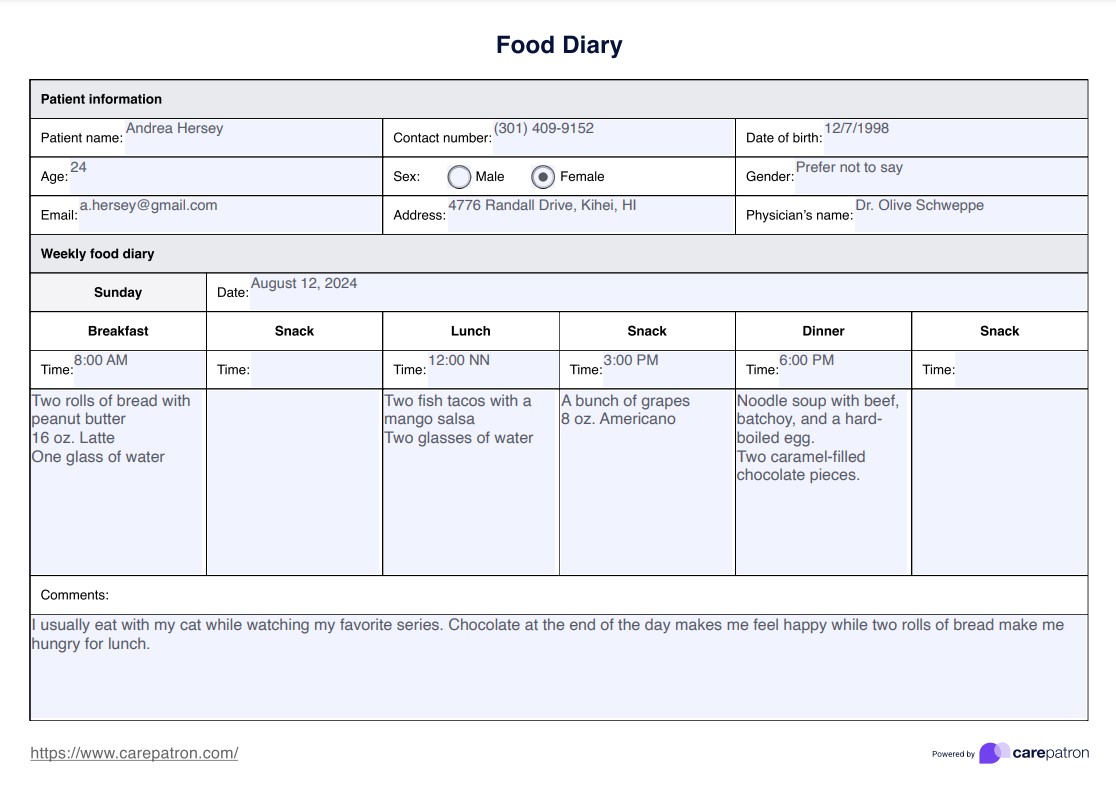The width and height of the screenshot is (1116, 786).
Task: Click the Carepatron logo icon
Action: (x=994, y=753)
